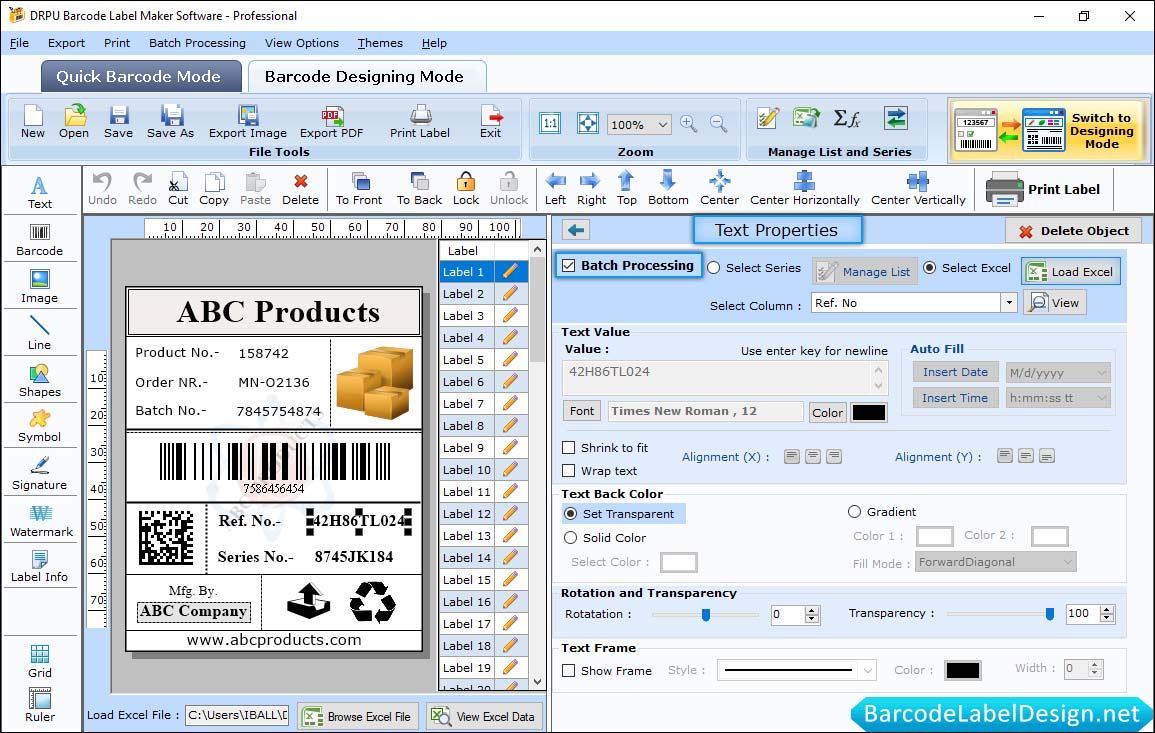1155x733 pixels.
Task: Lock the selected object
Action: click(x=466, y=189)
